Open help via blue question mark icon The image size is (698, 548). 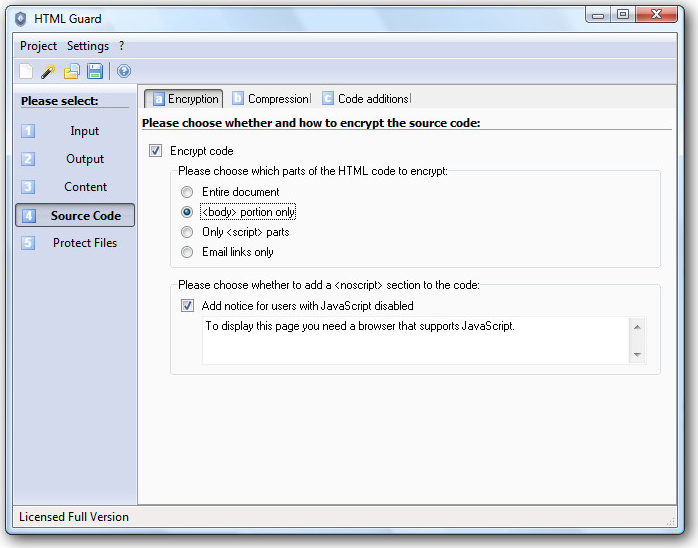point(124,71)
